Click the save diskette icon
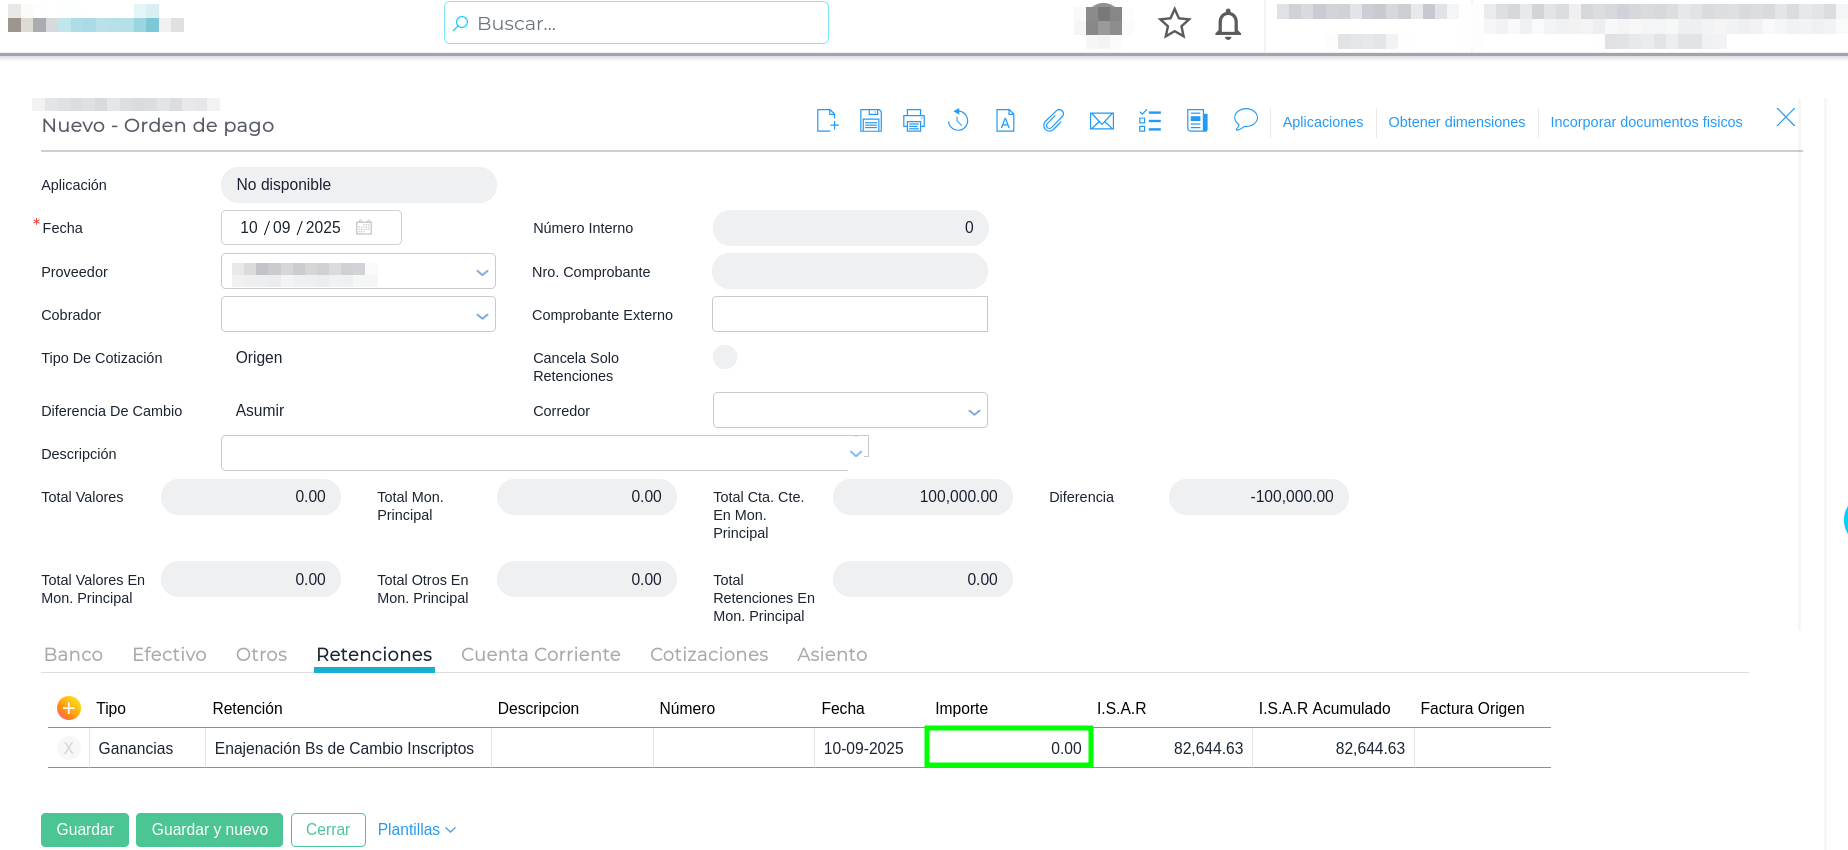Screen dimensions: 1848x850 871,121
